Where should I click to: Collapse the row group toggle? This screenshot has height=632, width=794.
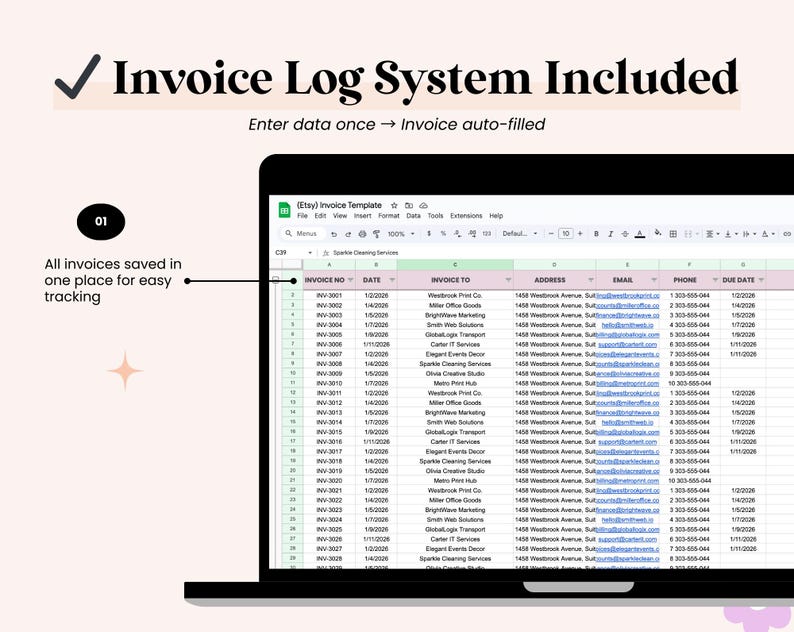[x=275, y=280]
